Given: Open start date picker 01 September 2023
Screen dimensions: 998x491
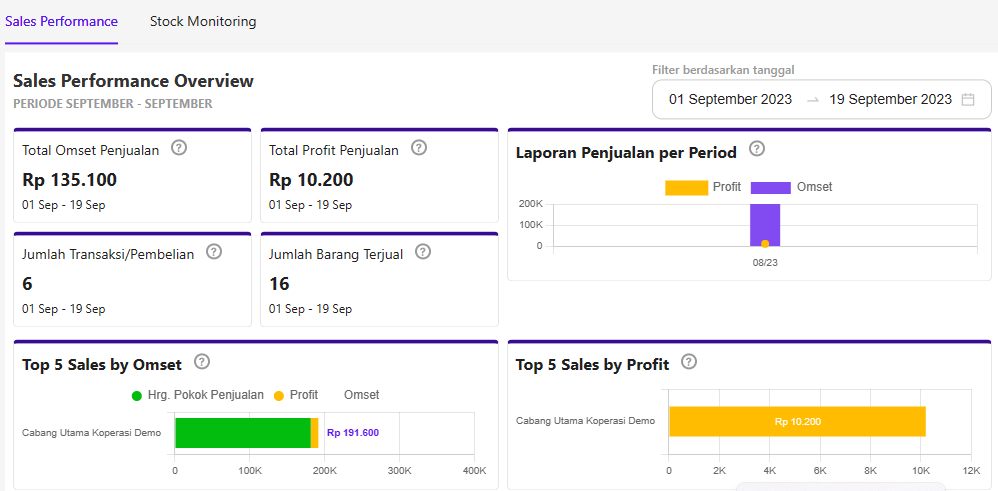Looking at the screenshot, I should click(730, 99).
